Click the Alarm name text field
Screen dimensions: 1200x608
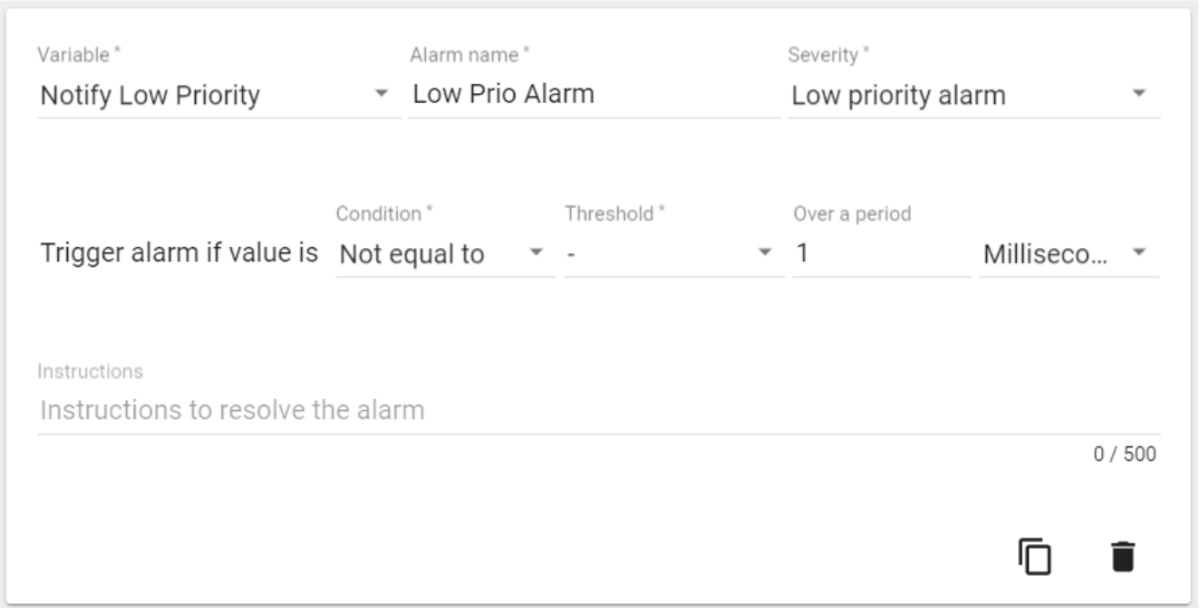click(x=594, y=95)
